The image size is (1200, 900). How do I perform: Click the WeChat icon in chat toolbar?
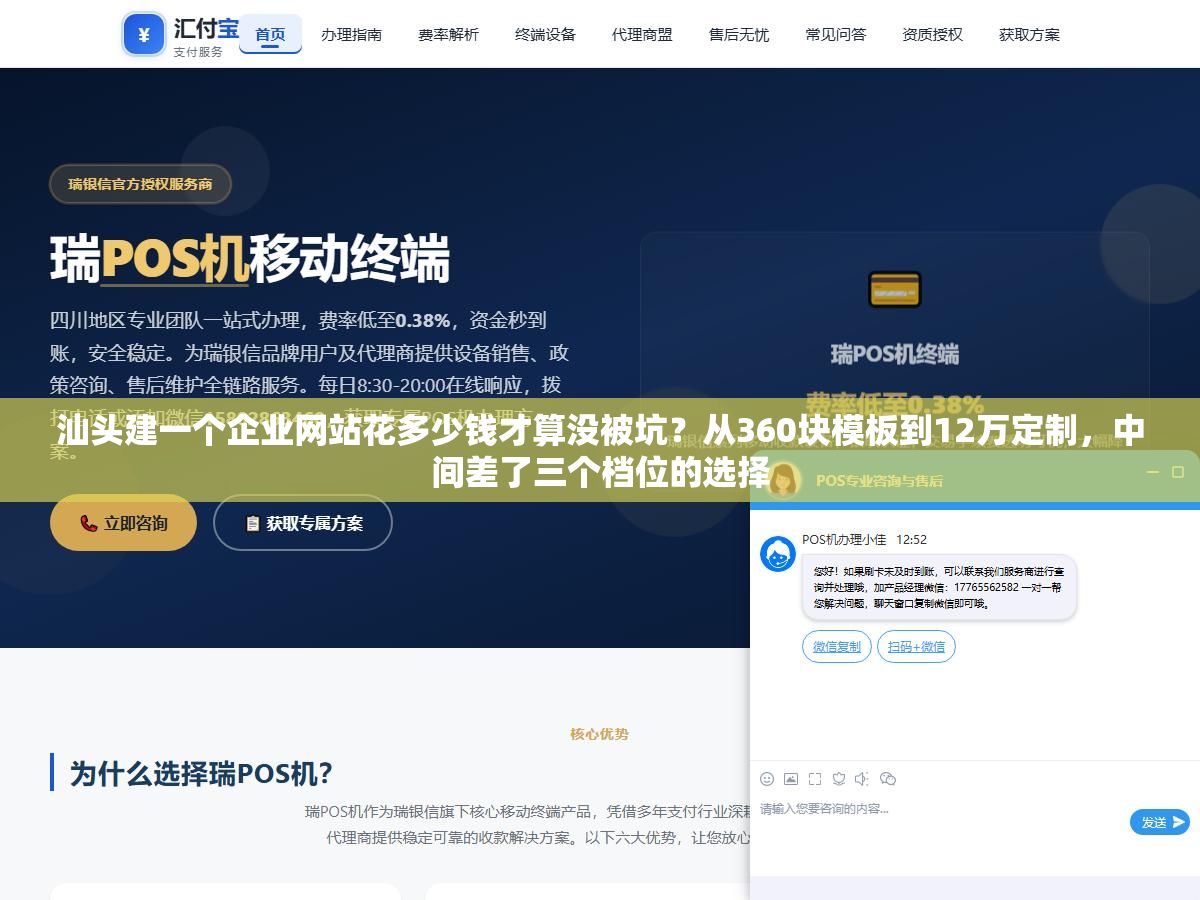(x=888, y=779)
